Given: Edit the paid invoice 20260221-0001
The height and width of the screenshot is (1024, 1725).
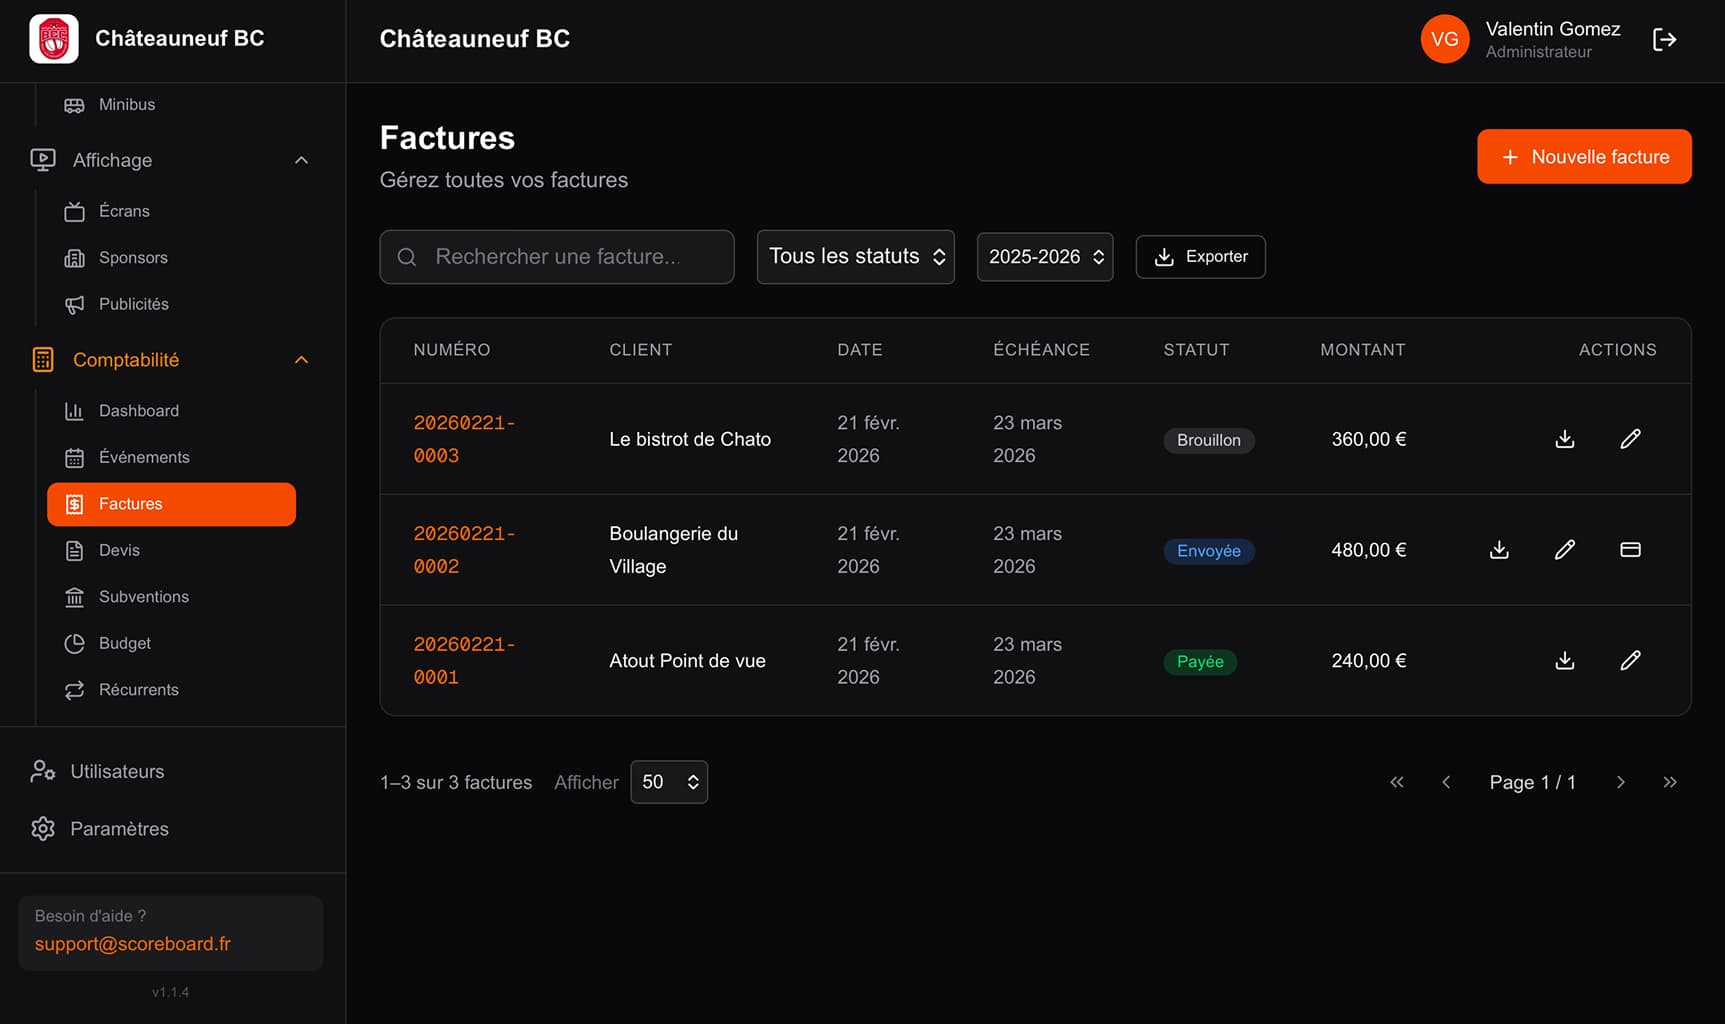Looking at the screenshot, I should coord(1630,661).
